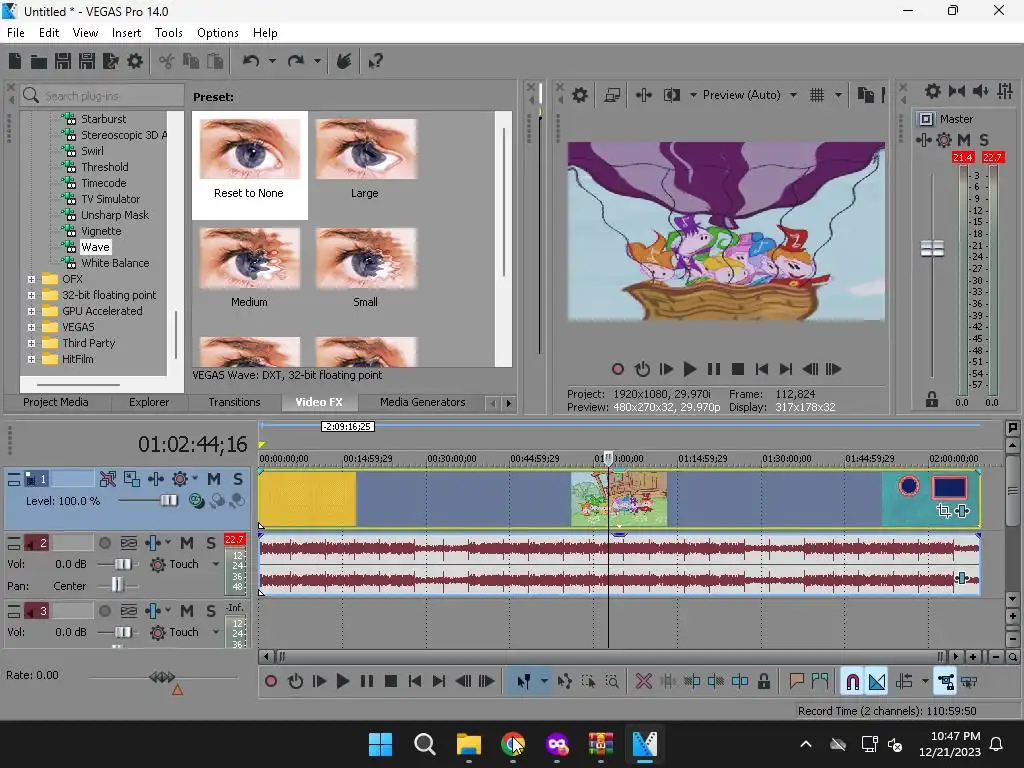Expand the OFX folder
This screenshot has height=768, width=1024.
tap(31, 279)
